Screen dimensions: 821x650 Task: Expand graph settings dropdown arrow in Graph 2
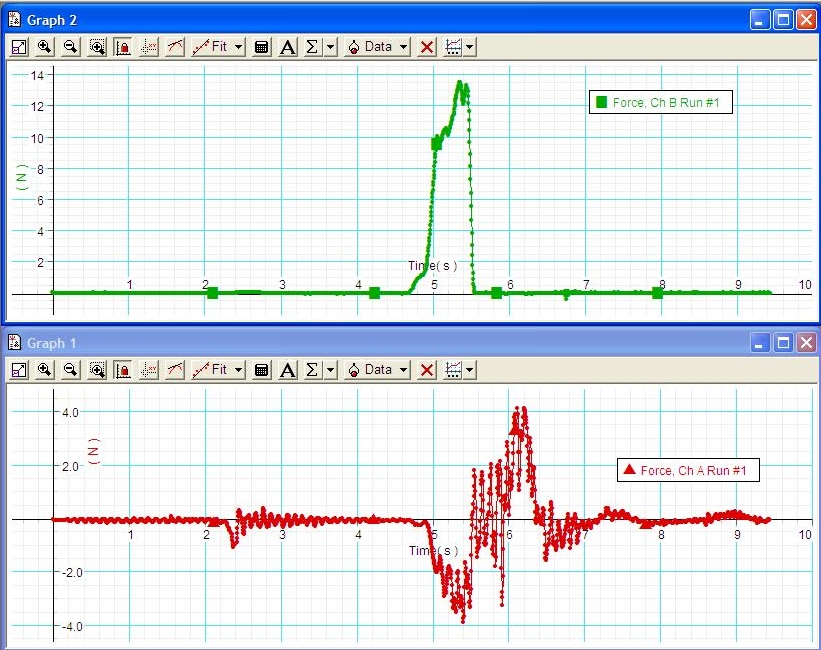[469, 47]
